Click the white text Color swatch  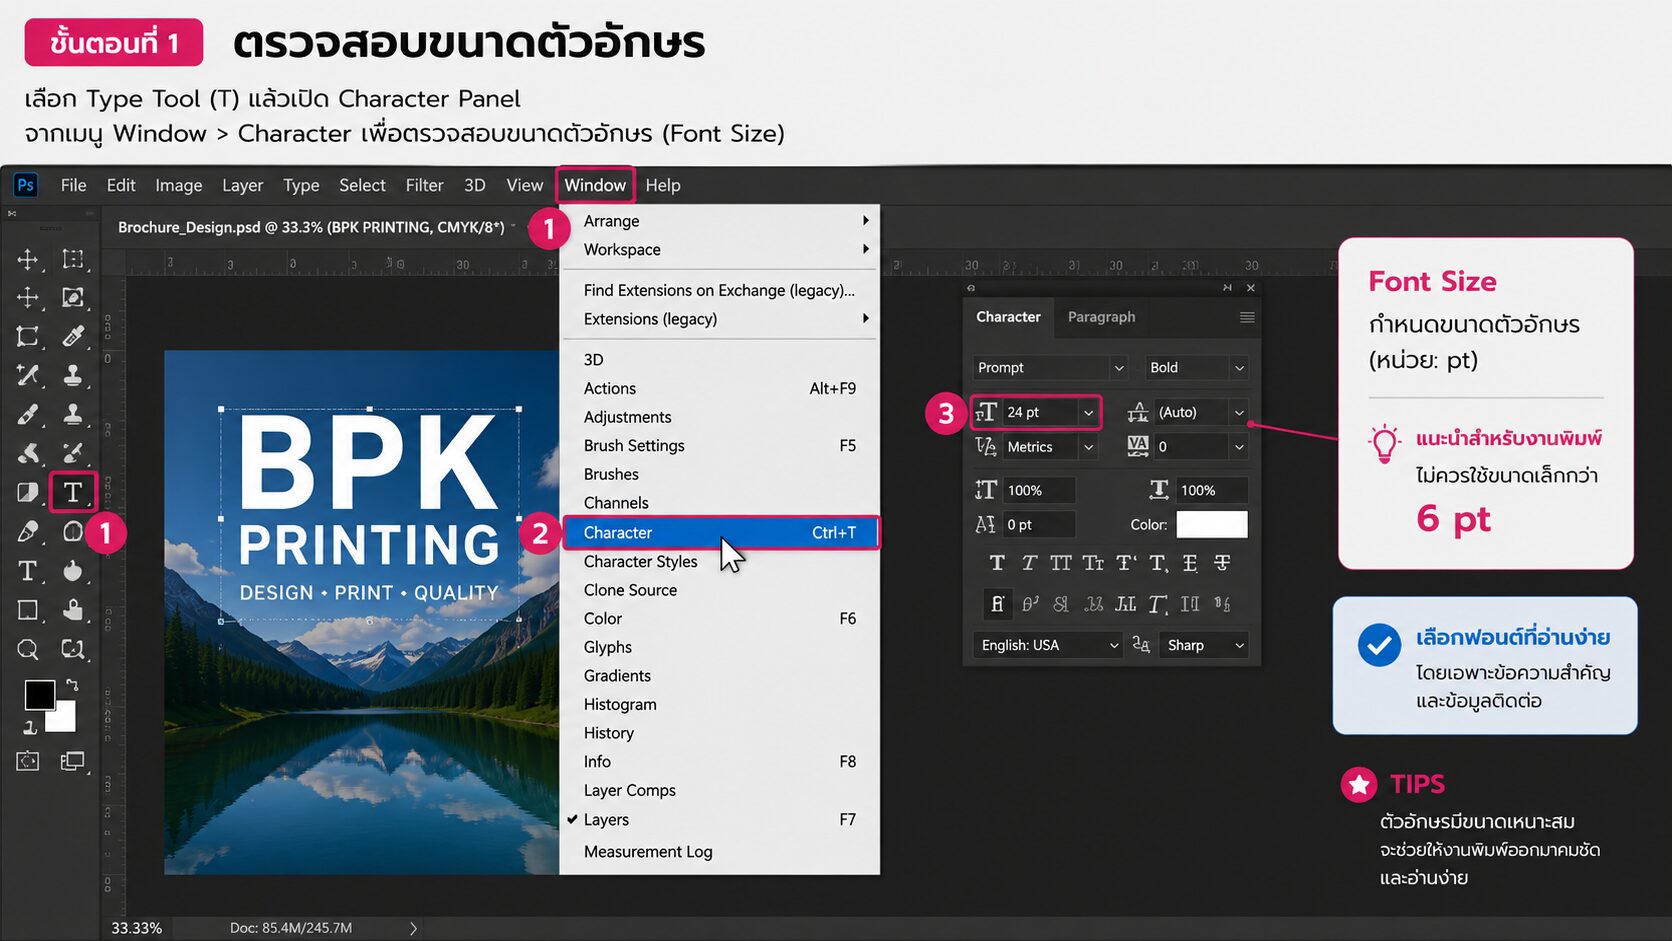coord(1212,525)
